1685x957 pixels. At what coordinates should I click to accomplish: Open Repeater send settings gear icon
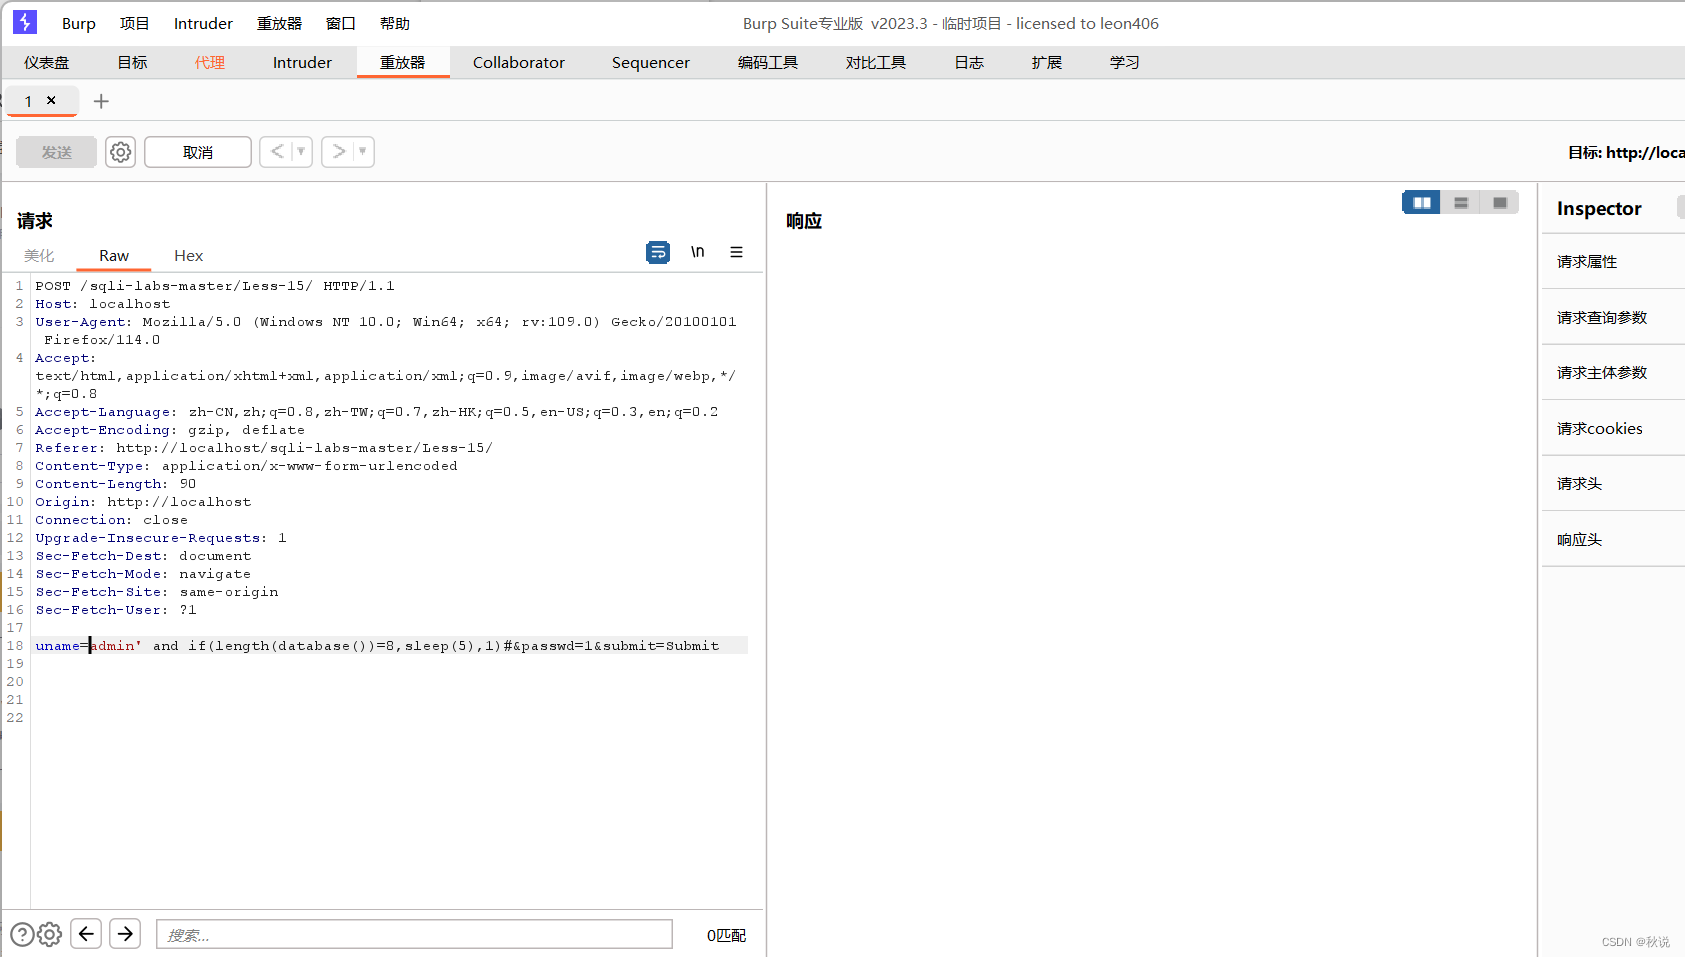click(121, 152)
